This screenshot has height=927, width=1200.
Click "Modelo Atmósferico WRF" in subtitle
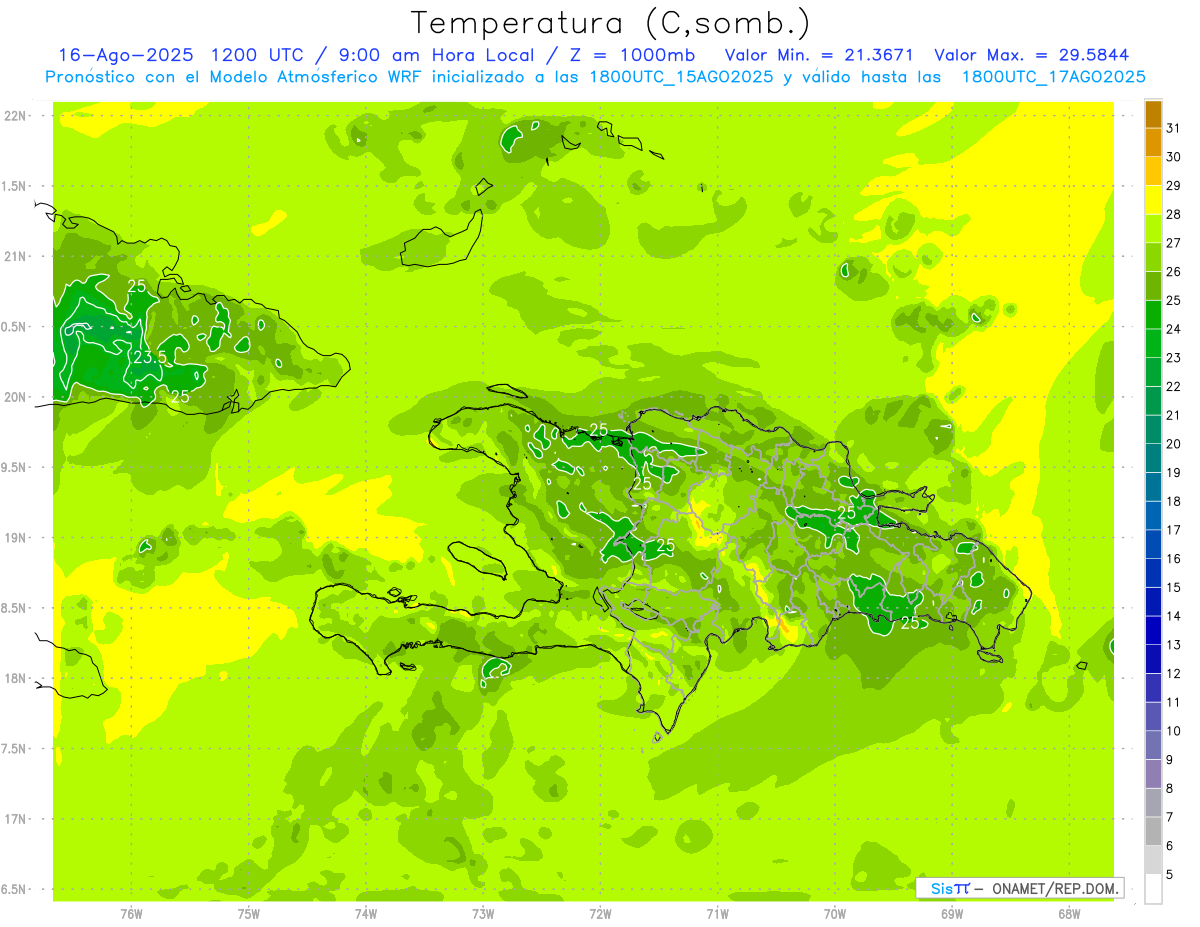point(331,76)
